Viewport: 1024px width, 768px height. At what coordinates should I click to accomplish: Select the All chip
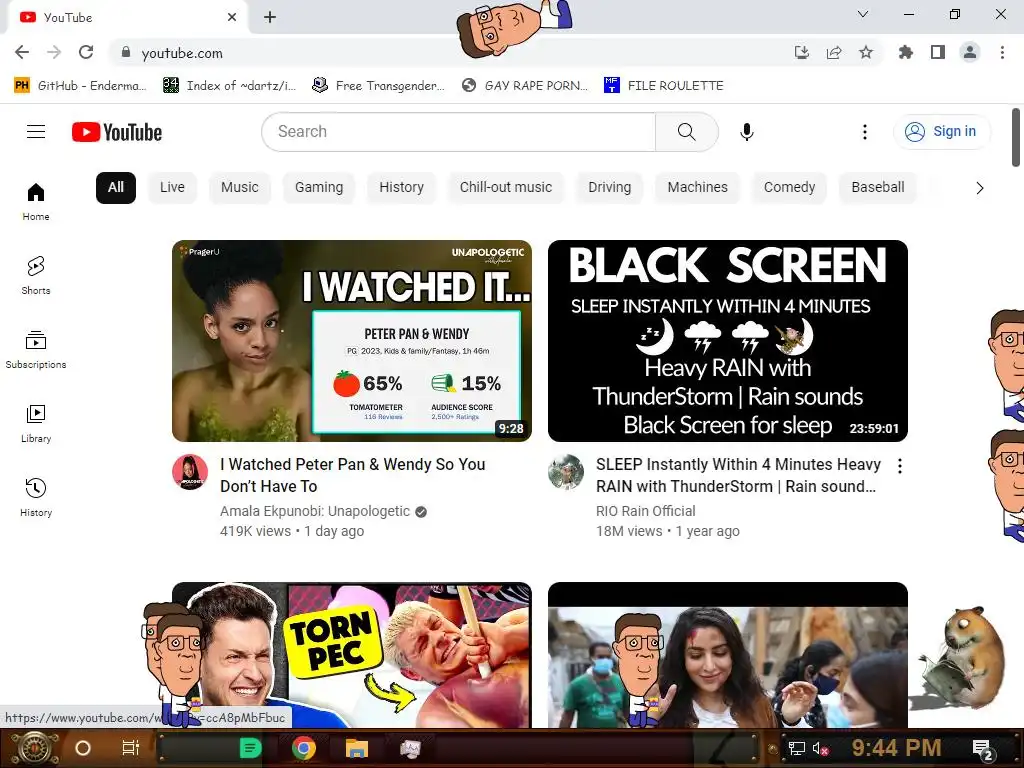(x=116, y=187)
